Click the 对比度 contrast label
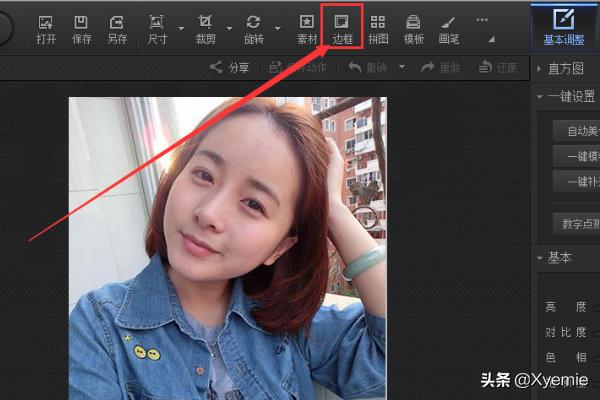The image size is (600, 400). 566,332
